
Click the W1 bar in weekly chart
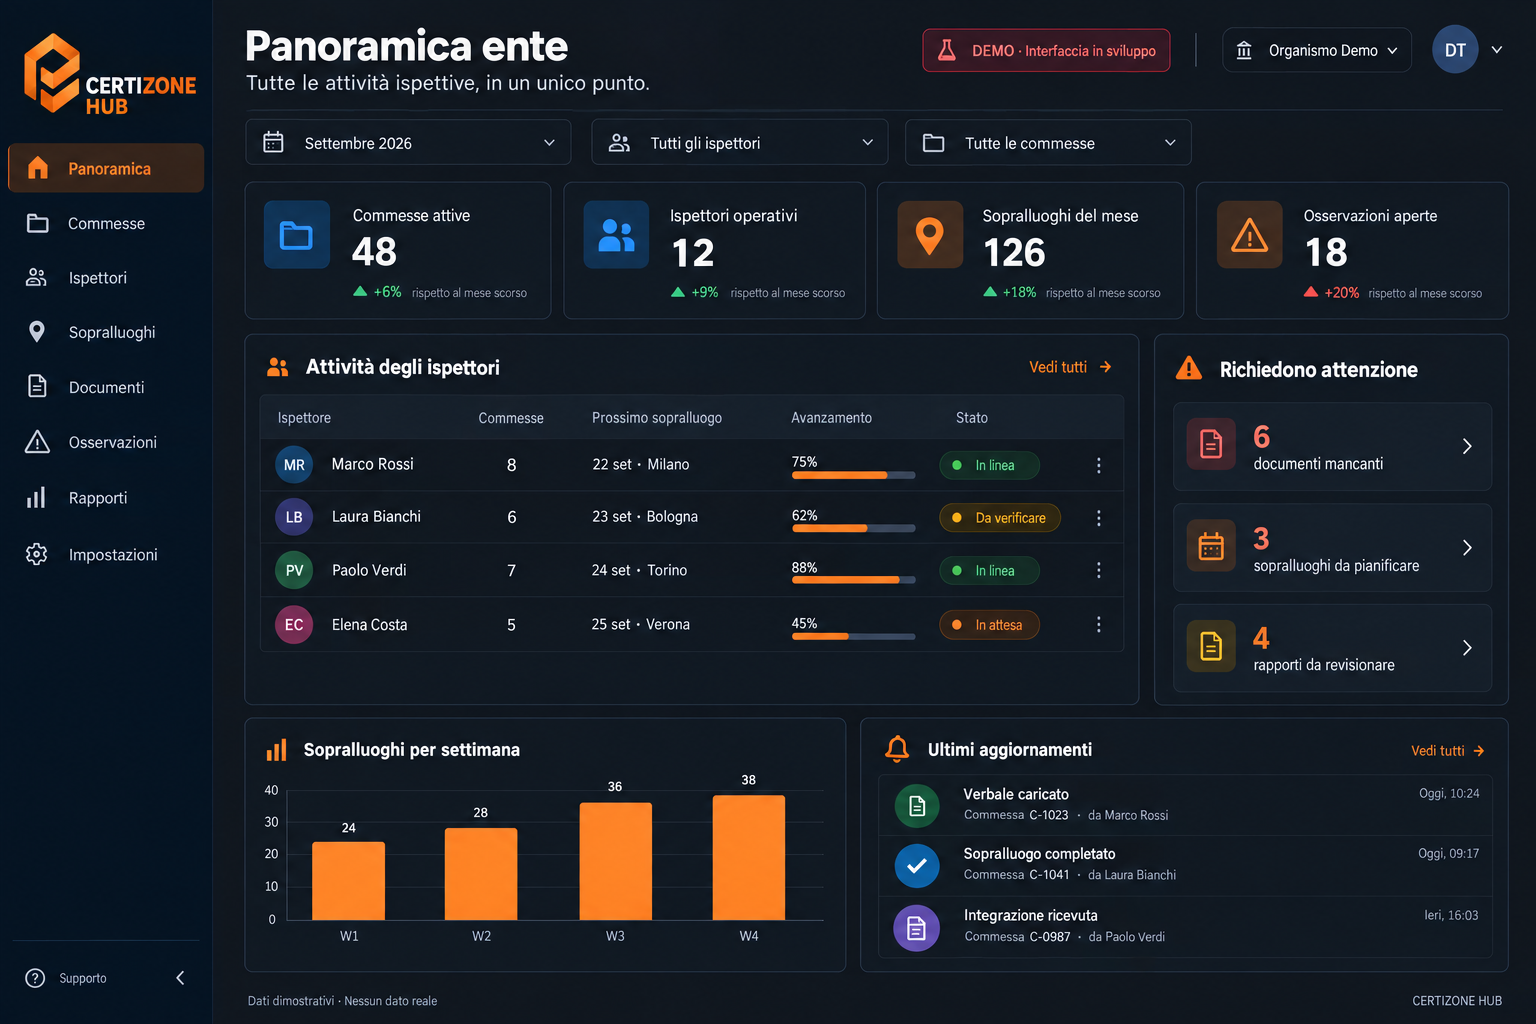point(348,881)
